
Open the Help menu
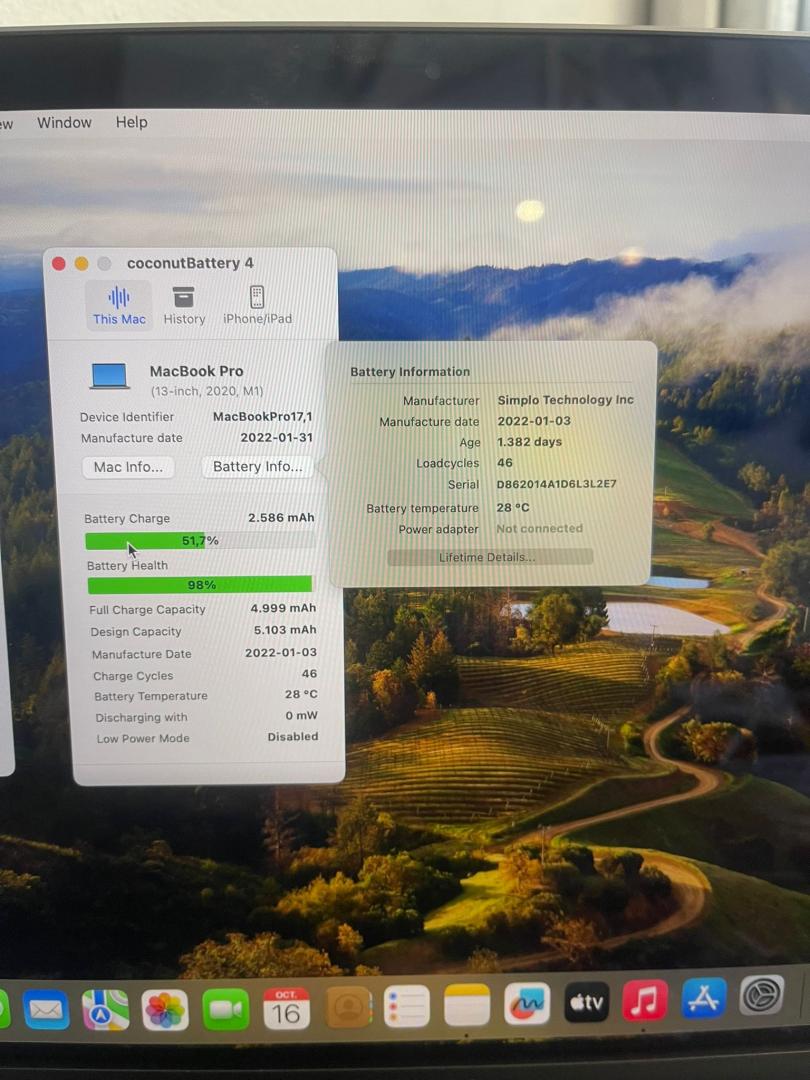point(131,122)
